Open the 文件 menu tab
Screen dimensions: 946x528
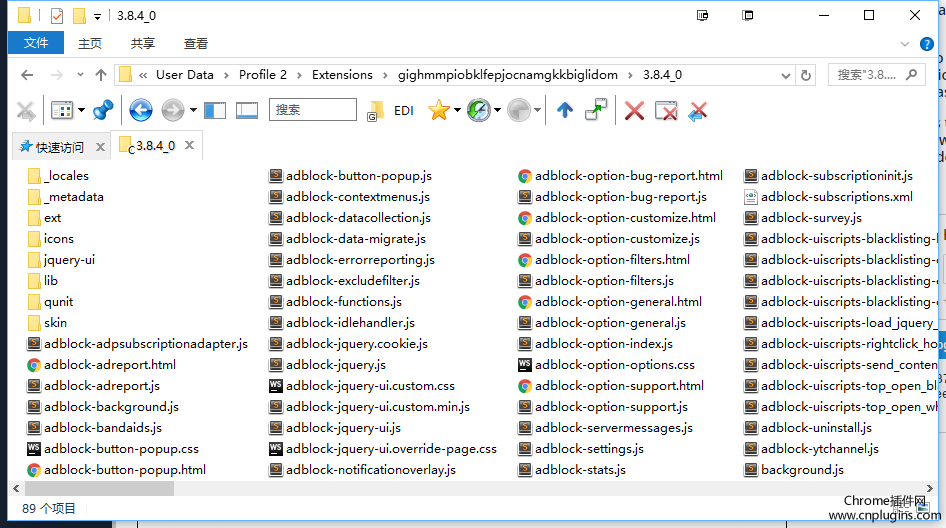(x=36, y=43)
